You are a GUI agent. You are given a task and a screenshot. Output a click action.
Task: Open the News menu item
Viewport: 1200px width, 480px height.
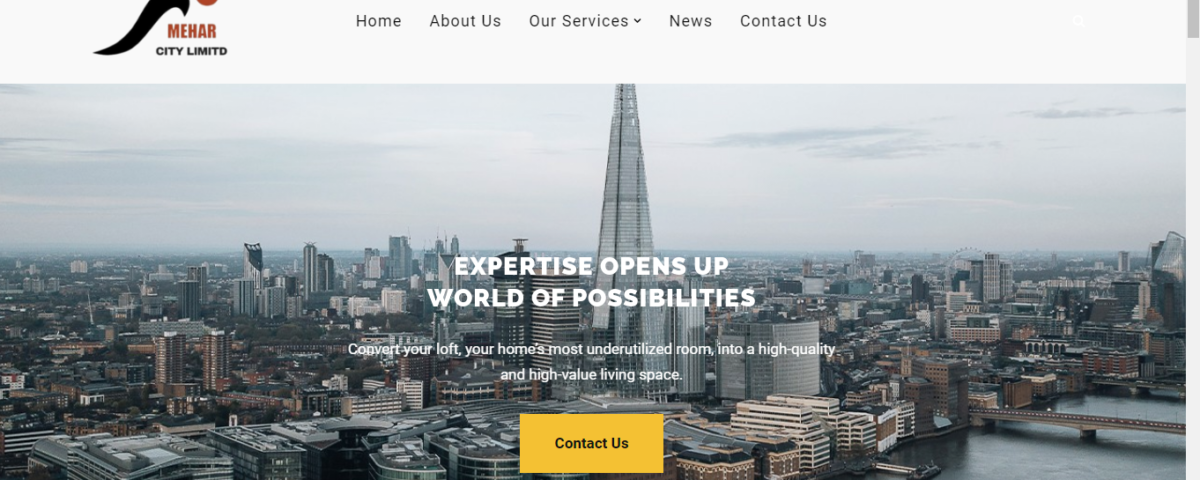691,21
